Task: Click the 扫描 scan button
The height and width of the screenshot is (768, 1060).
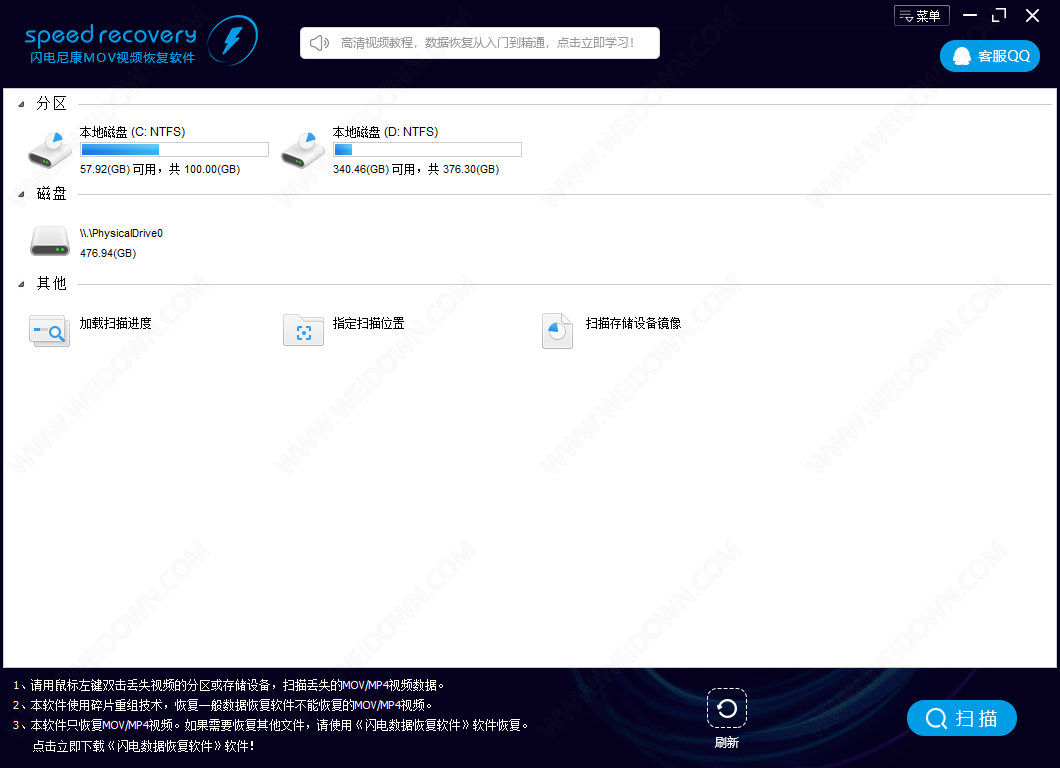Action: coord(961,718)
